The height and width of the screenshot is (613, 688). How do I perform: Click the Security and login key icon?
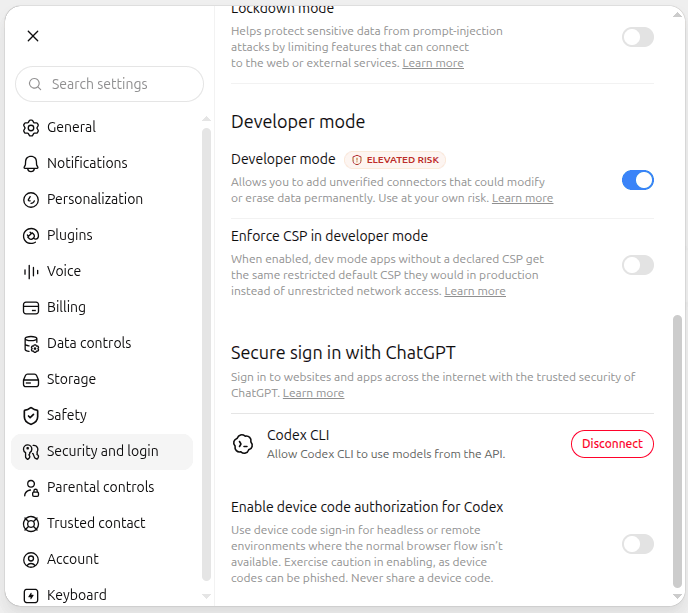pos(31,452)
